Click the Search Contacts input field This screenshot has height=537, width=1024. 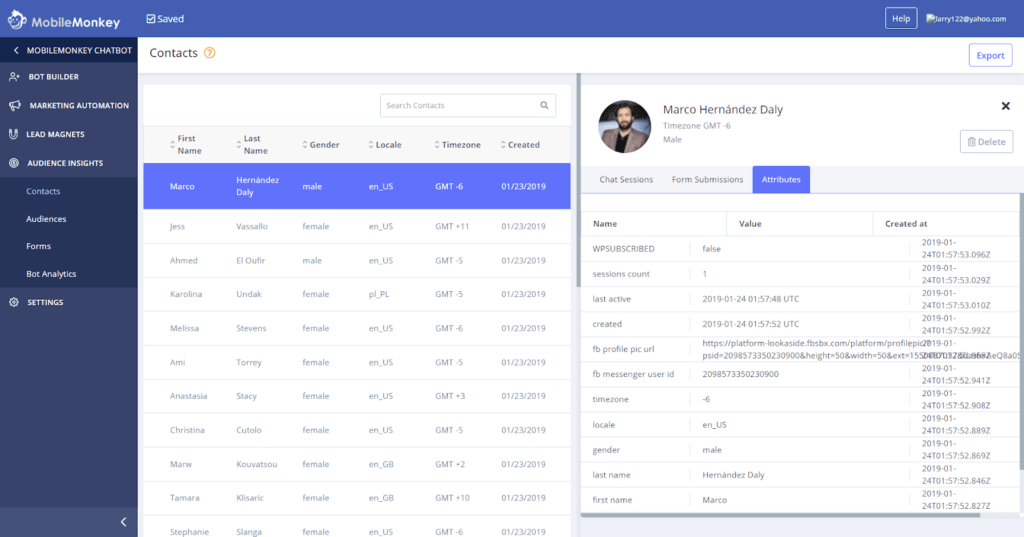tap(458, 105)
